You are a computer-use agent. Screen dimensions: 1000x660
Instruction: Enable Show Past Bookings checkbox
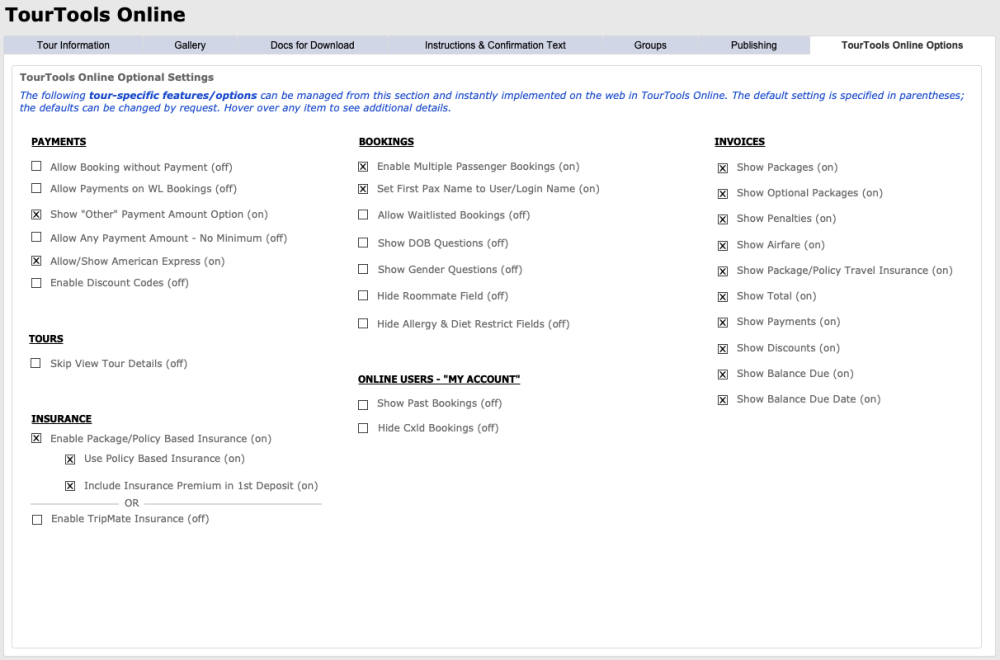(x=363, y=404)
